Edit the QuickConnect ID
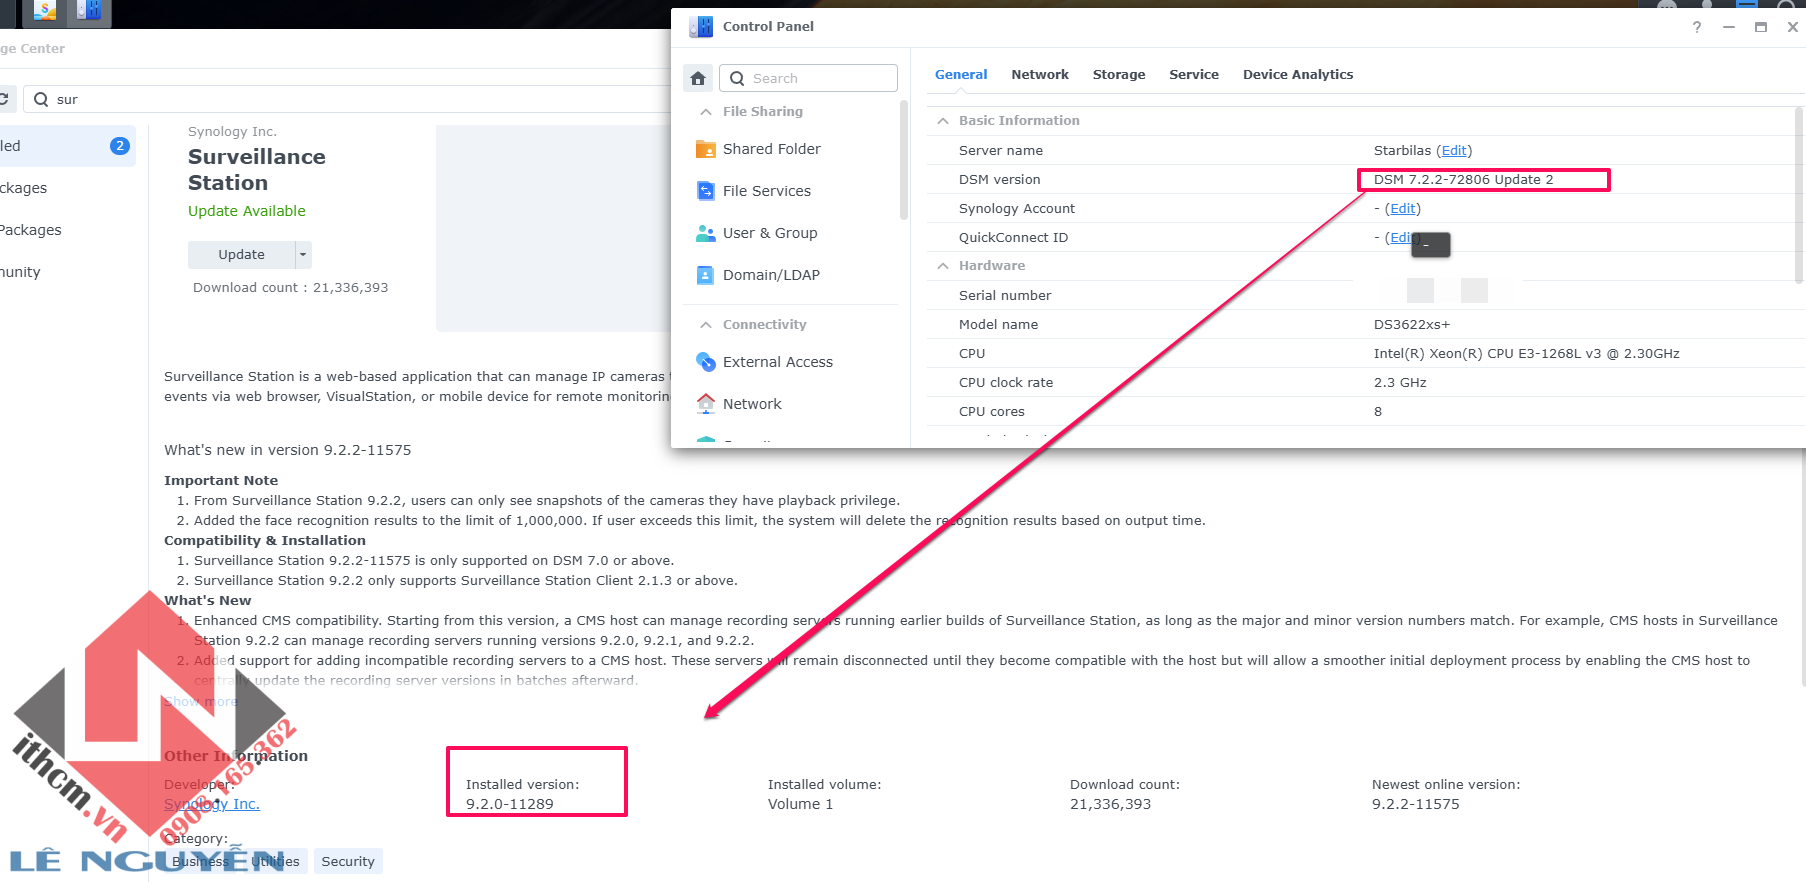 click(1400, 238)
